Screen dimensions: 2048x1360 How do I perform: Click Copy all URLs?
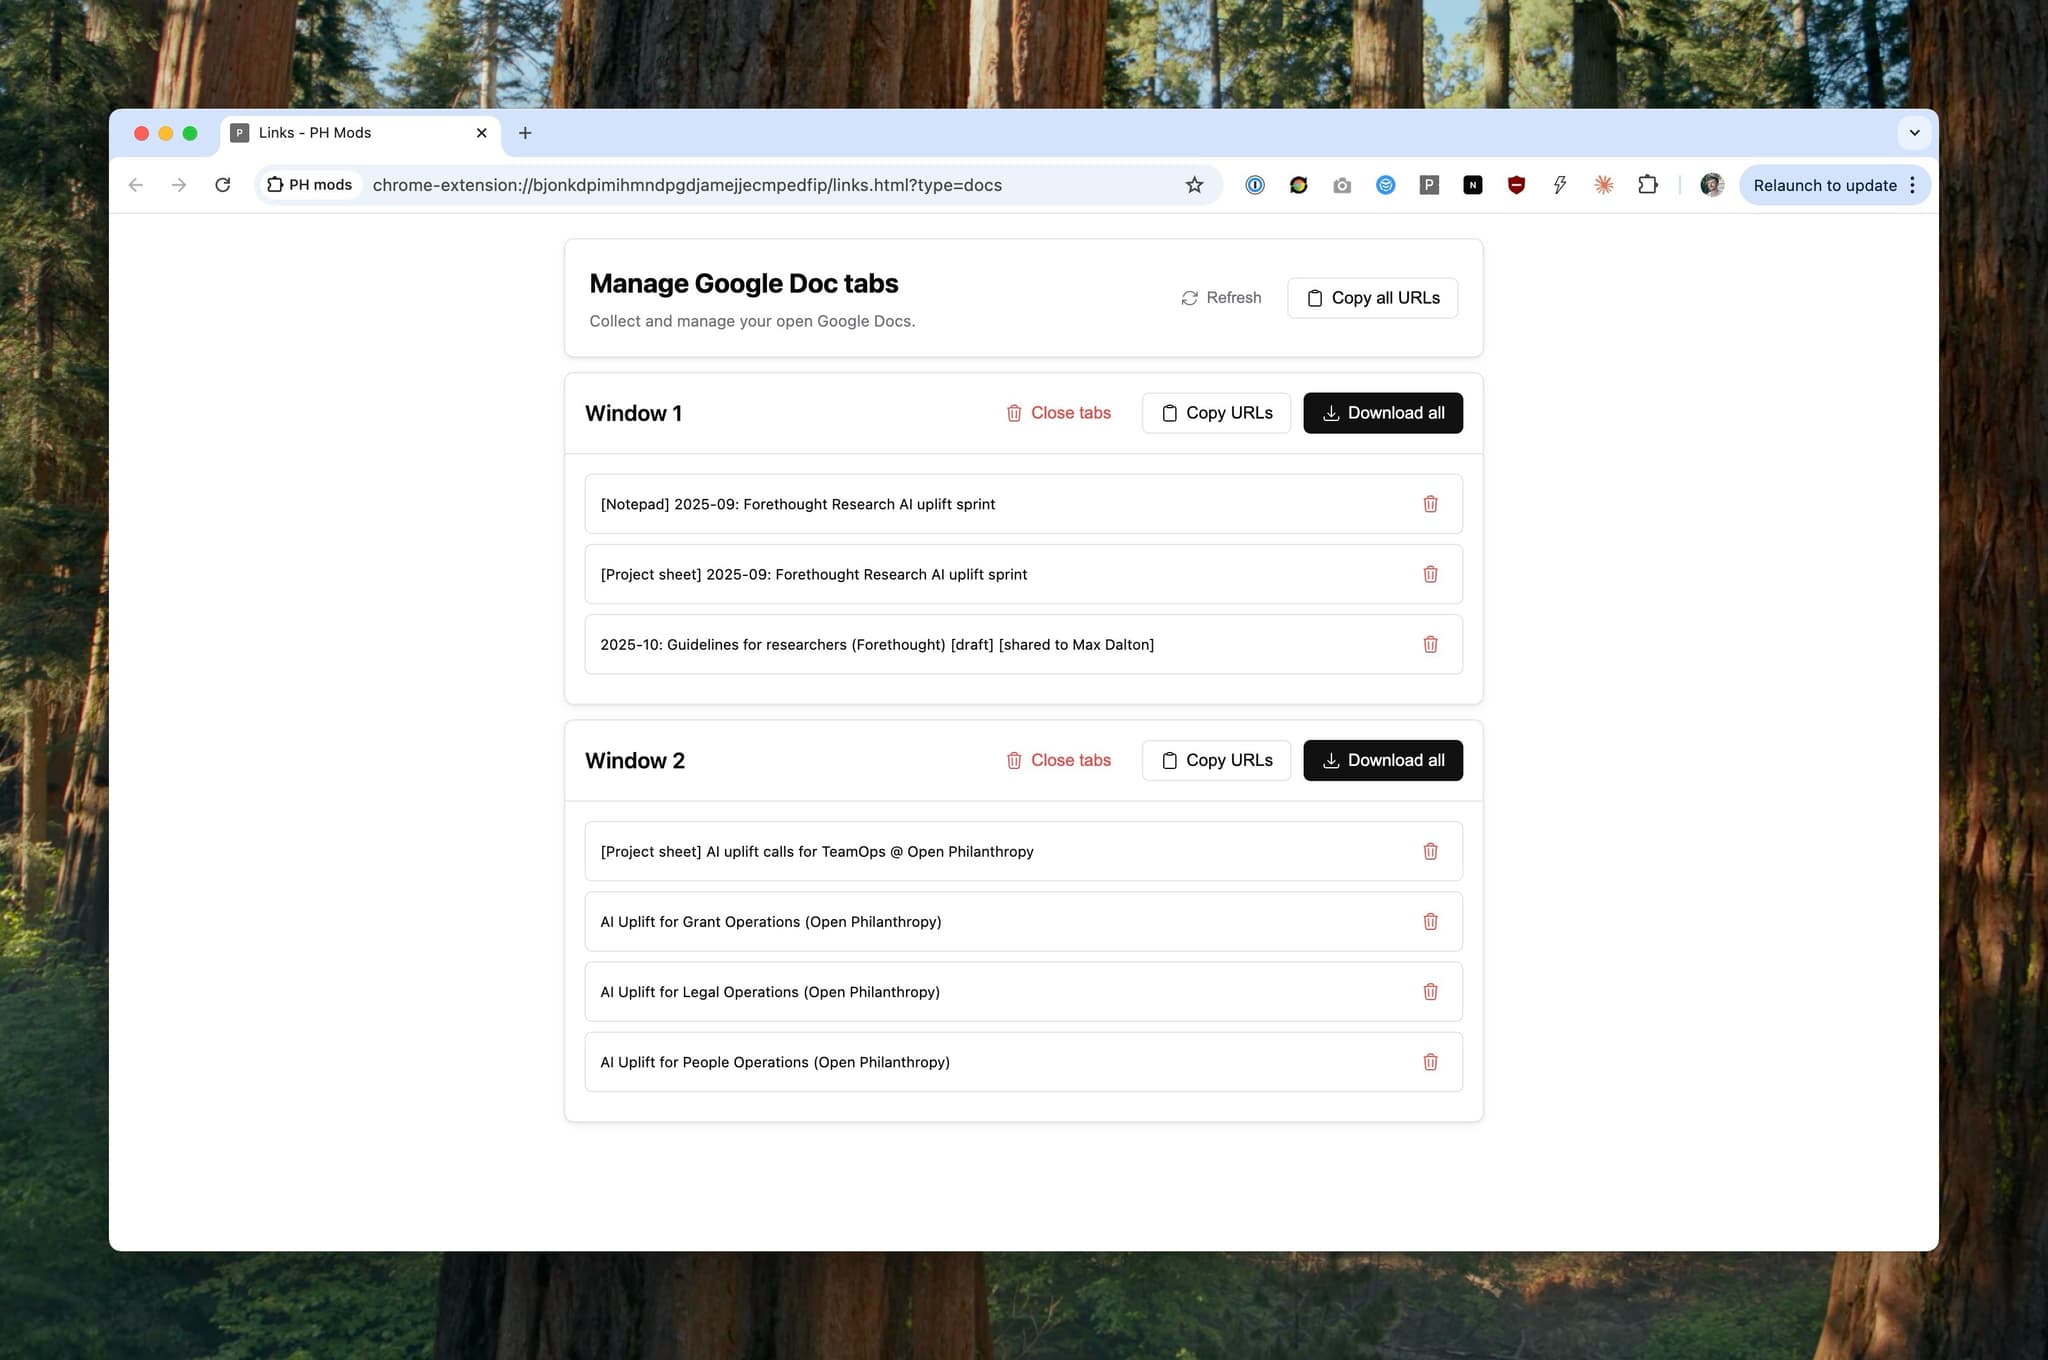click(x=1372, y=297)
